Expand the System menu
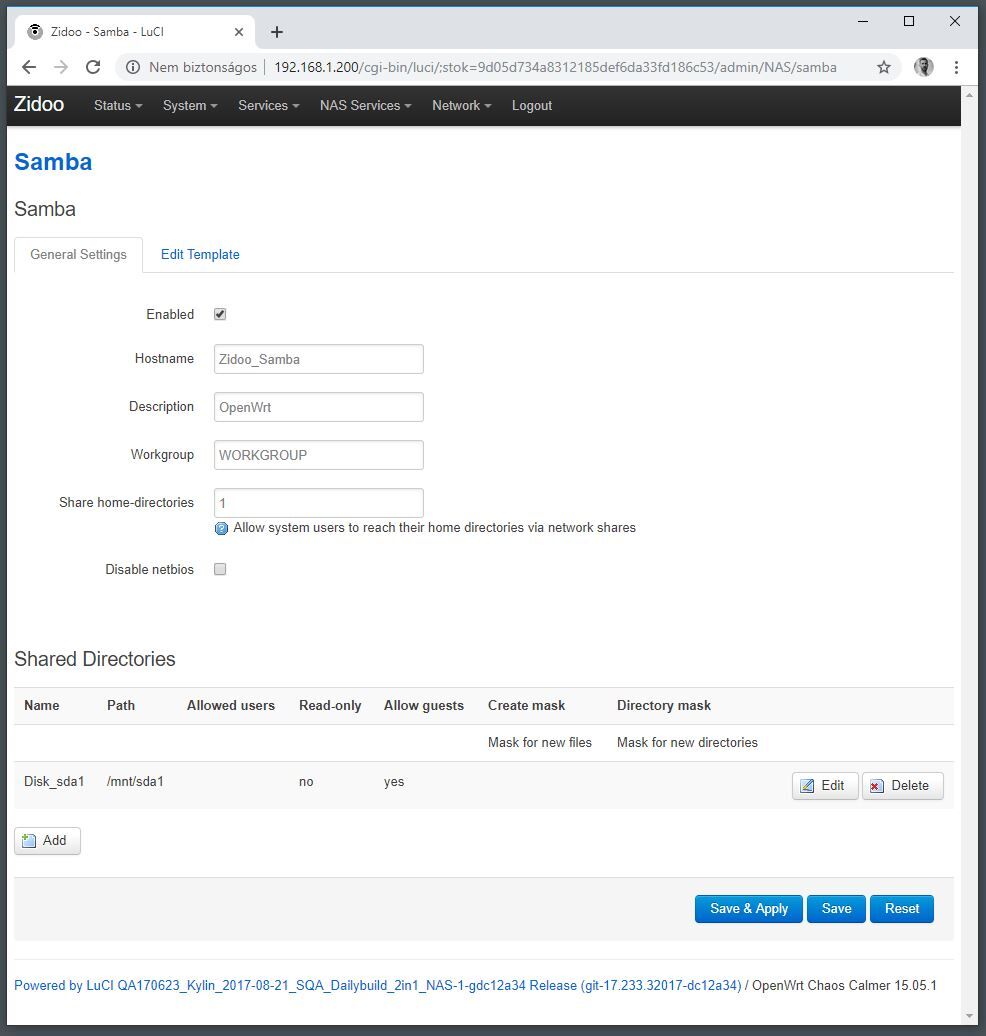The image size is (986, 1036). [x=190, y=106]
